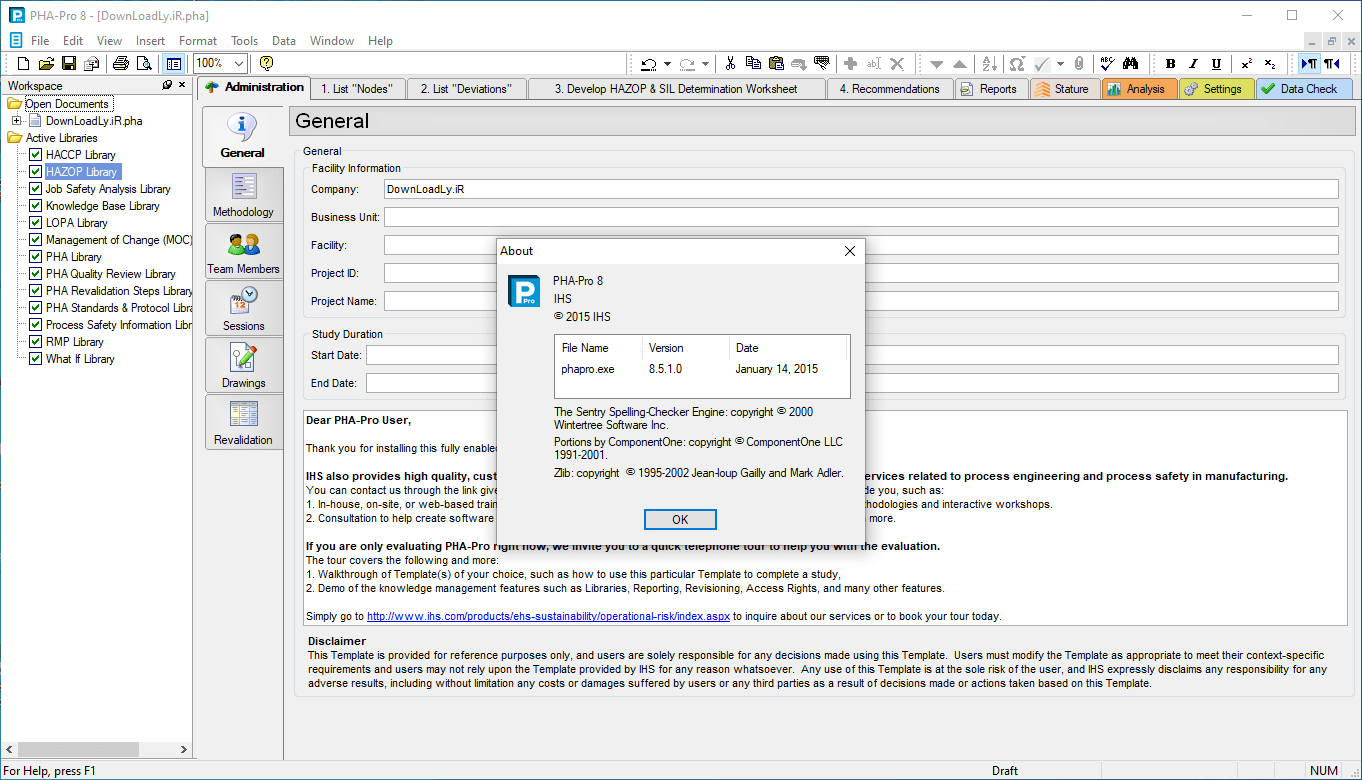Image resolution: width=1362 pixels, height=780 pixels.
Task: Run the spelling checker
Action: pos(1107,62)
